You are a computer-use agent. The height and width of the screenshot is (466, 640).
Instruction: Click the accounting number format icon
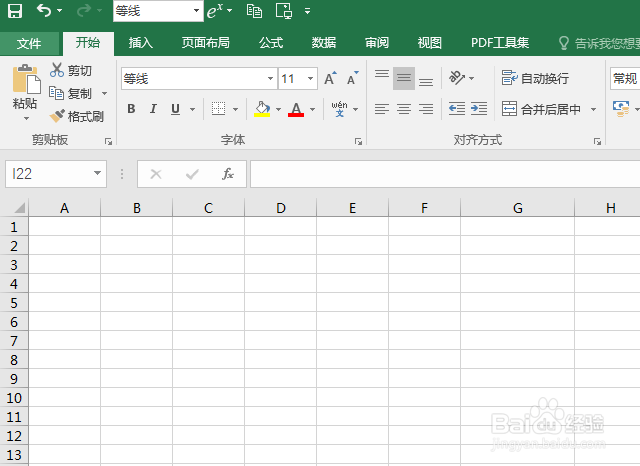coord(621,109)
